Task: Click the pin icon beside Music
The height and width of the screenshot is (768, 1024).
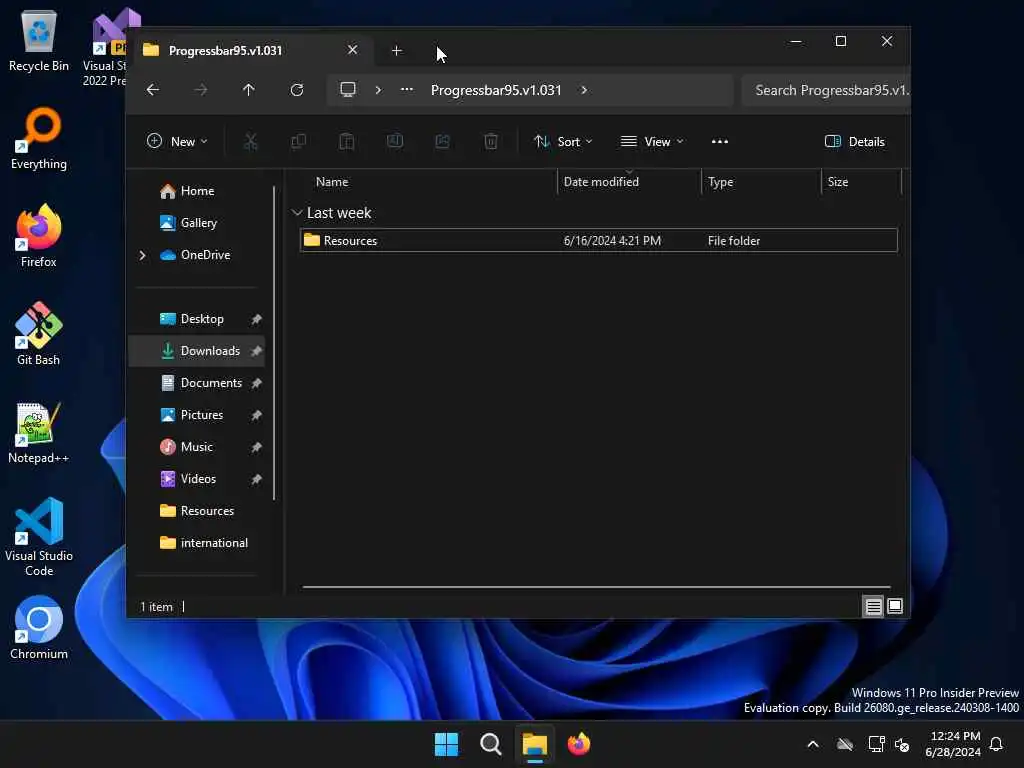Action: pyautogui.click(x=257, y=447)
